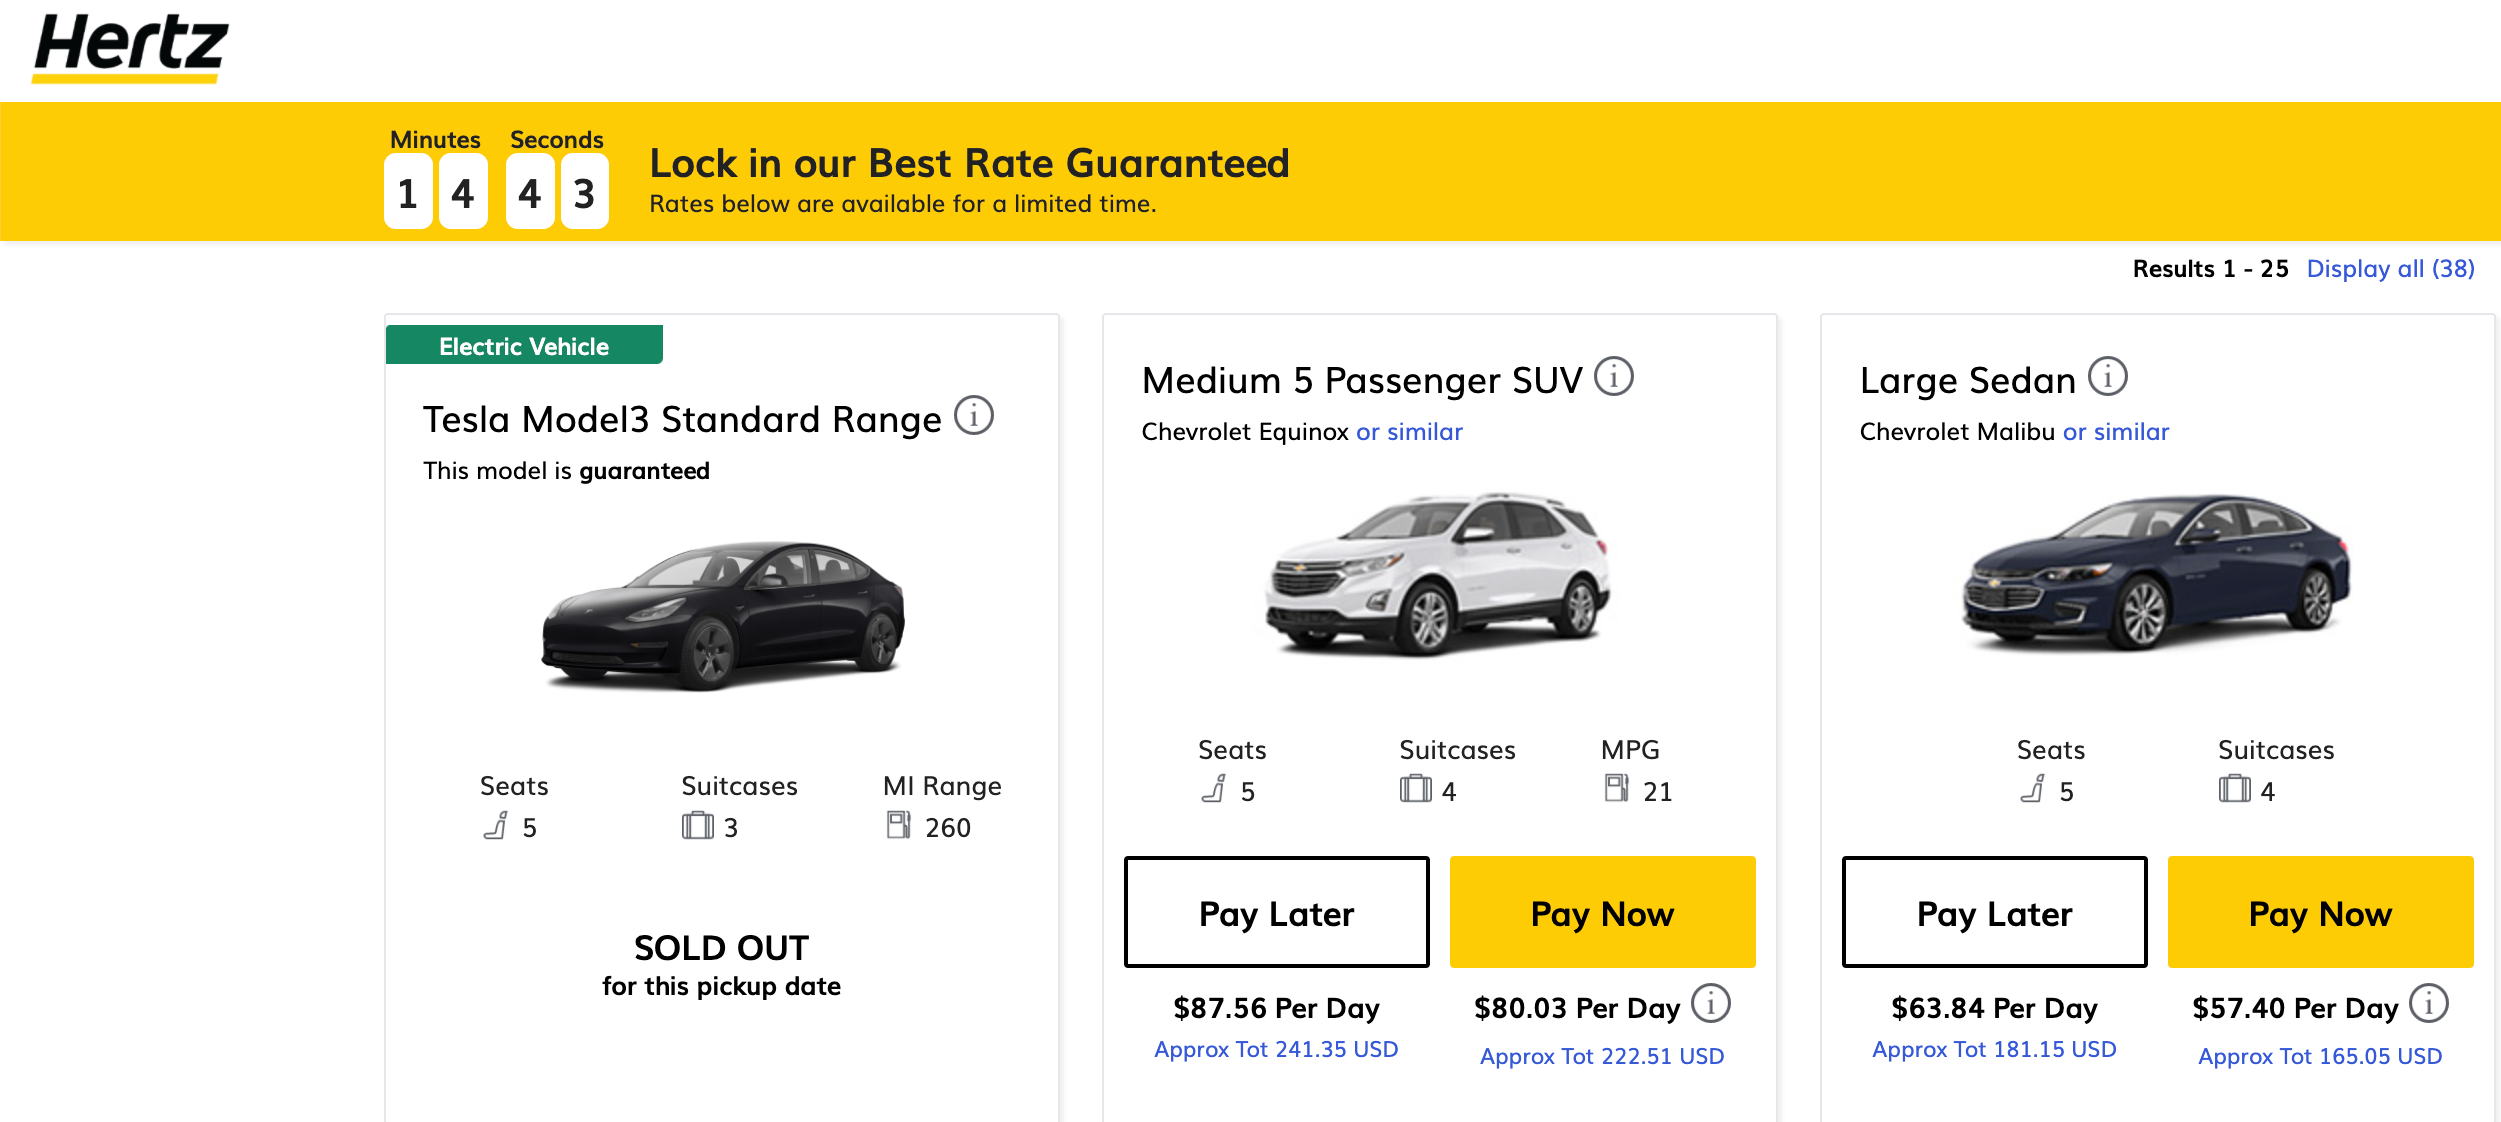Screen dimensions: 2501x1122
Task: Open Large Sedan info icon
Action: click(x=2107, y=377)
